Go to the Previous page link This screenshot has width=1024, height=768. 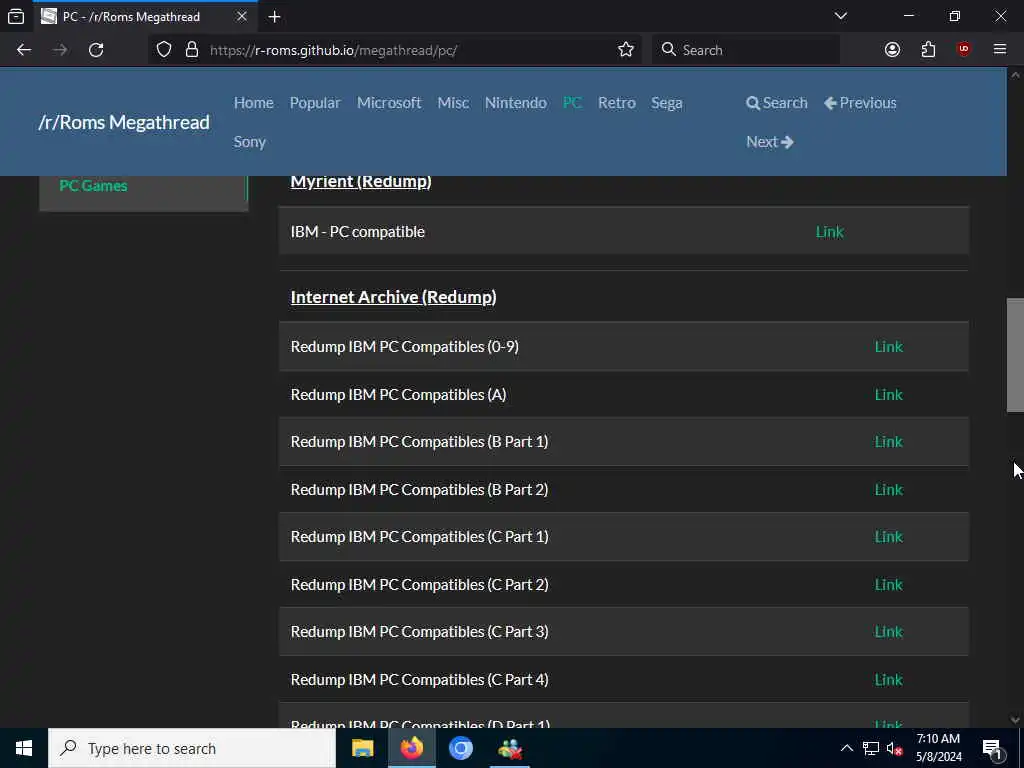click(860, 103)
